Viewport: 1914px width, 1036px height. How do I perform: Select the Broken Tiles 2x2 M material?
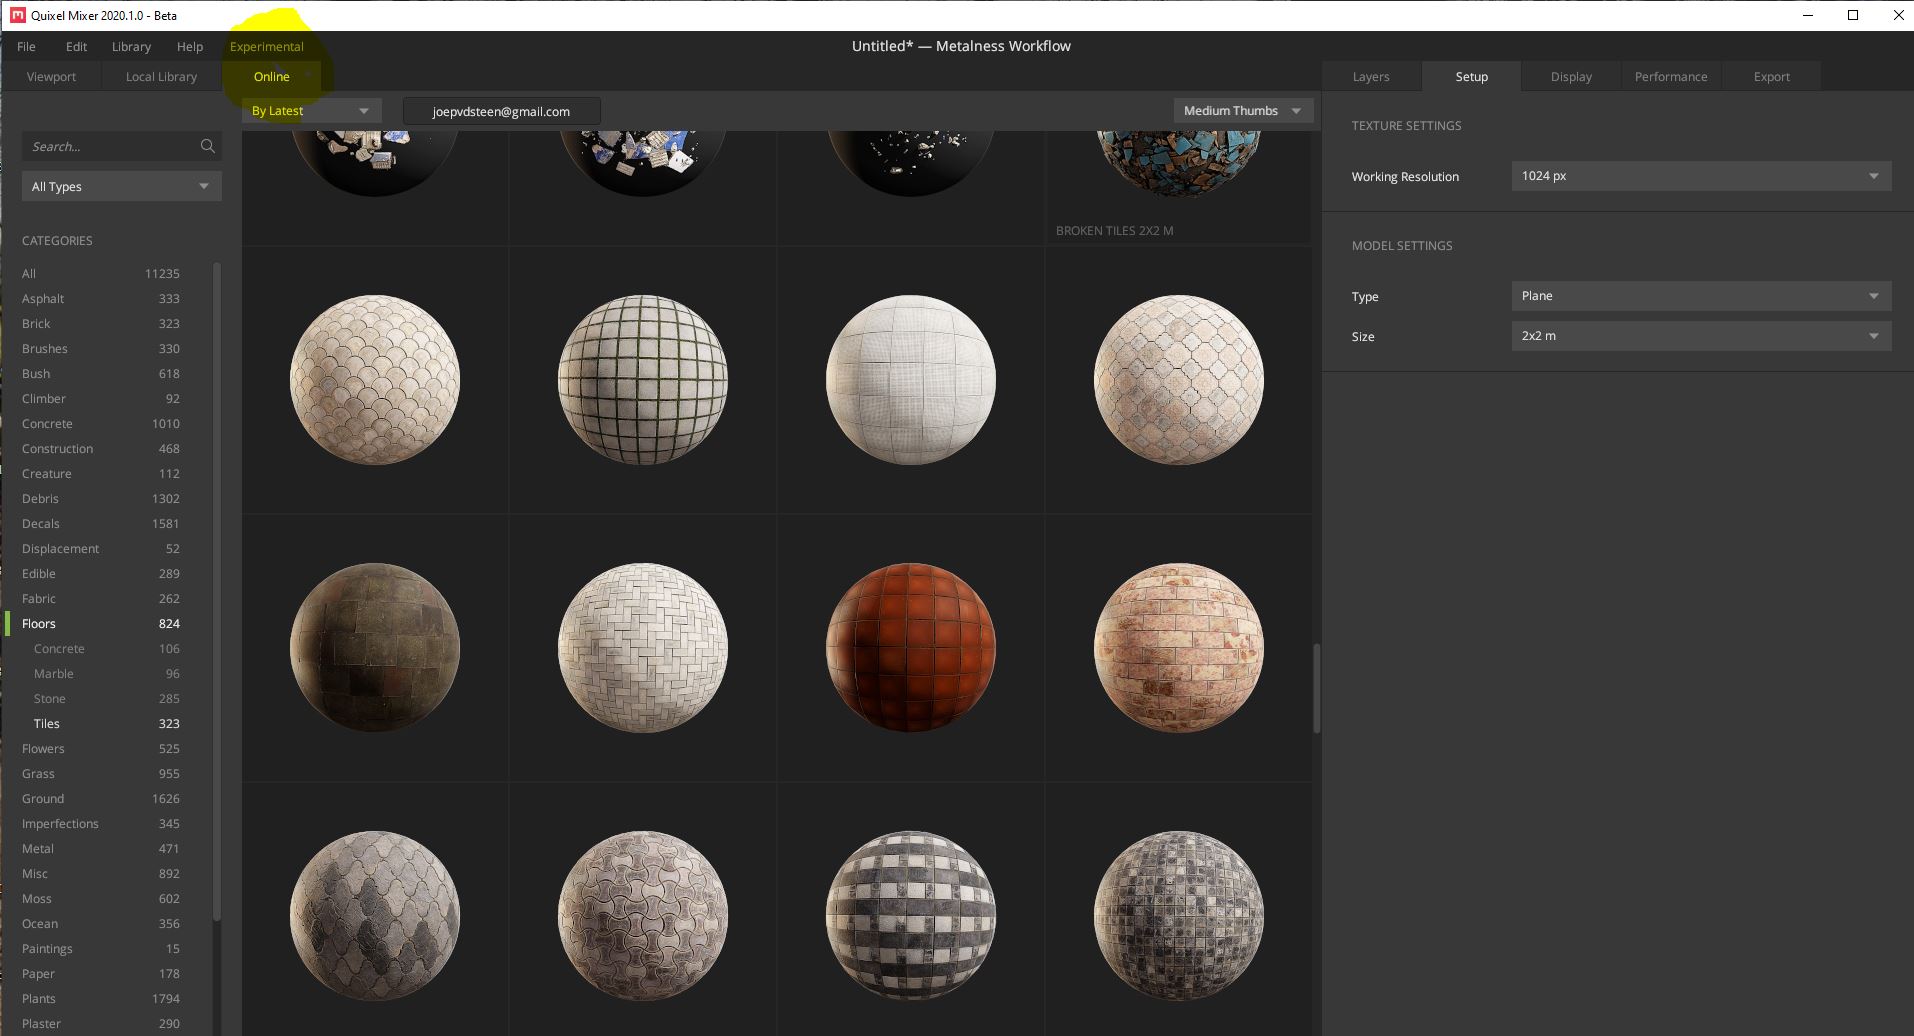[1178, 160]
